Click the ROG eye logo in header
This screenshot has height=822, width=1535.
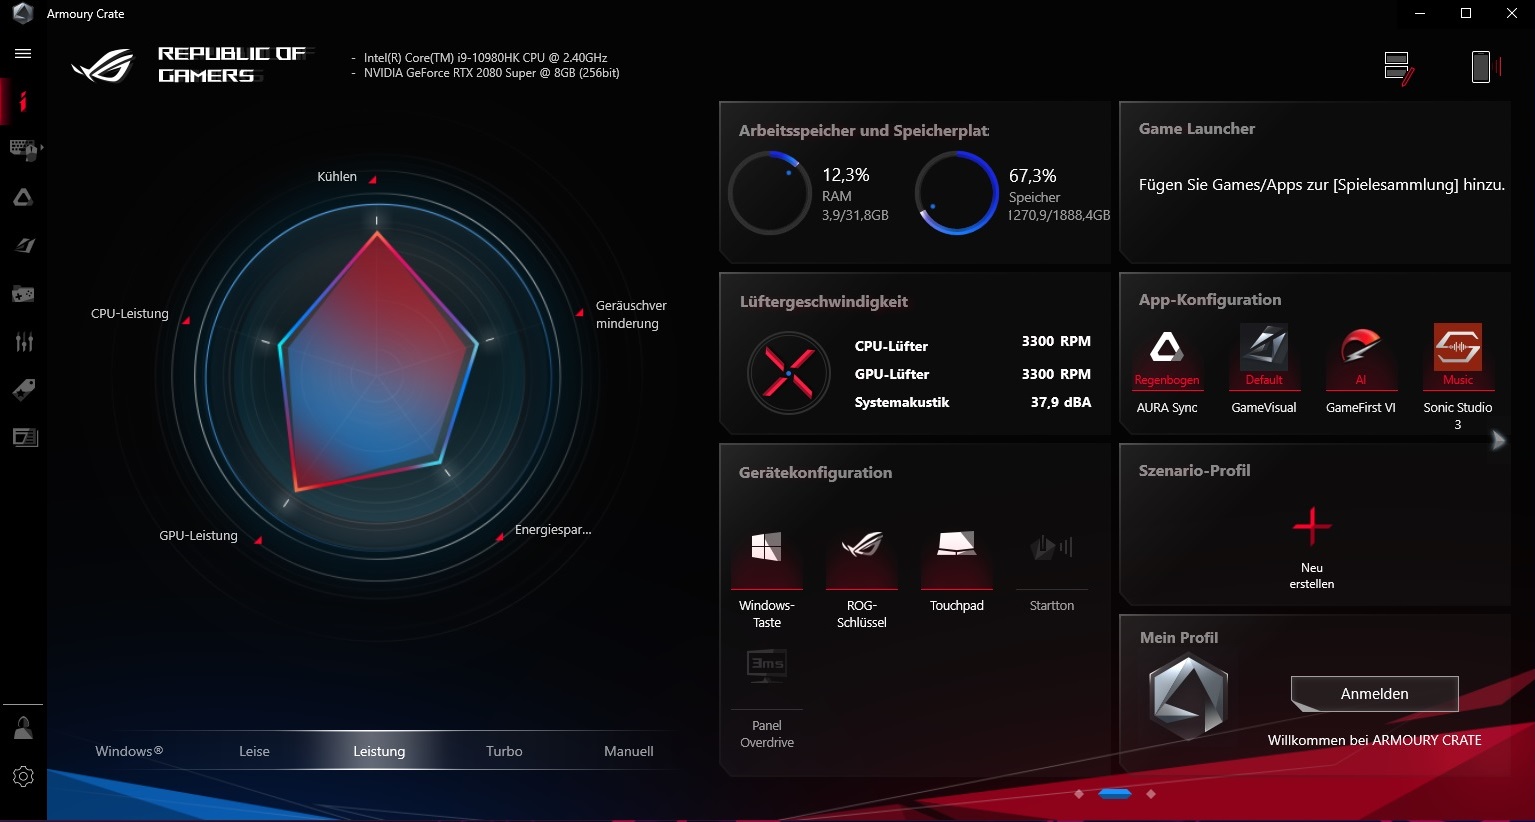[x=103, y=66]
